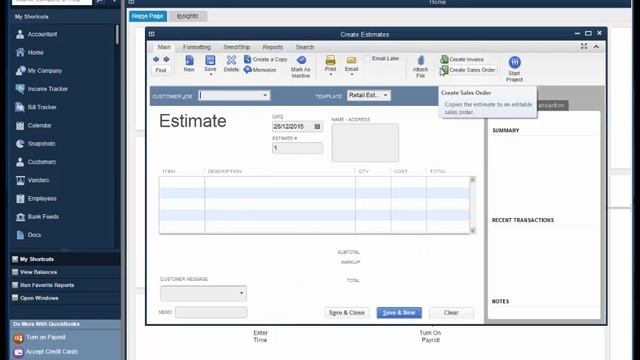Click the sidebar shortcuts scrollbar

[x=118, y=34]
